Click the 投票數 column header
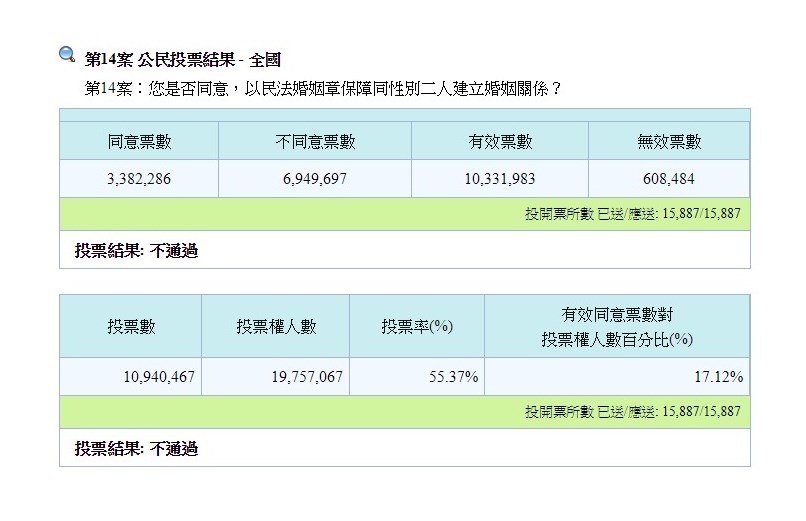Image resolution: width=806 pixels, height=521 pixels. click(131, 326)
